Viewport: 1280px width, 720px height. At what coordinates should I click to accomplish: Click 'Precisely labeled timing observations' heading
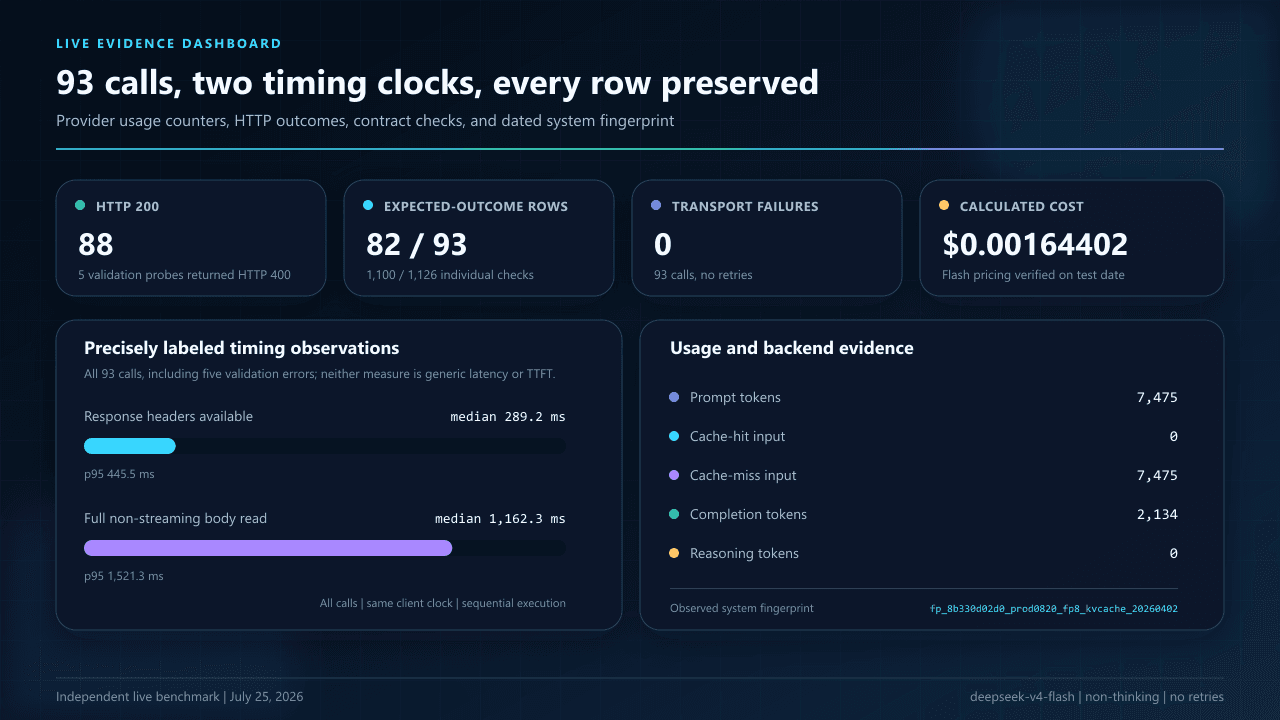point(242,348)
